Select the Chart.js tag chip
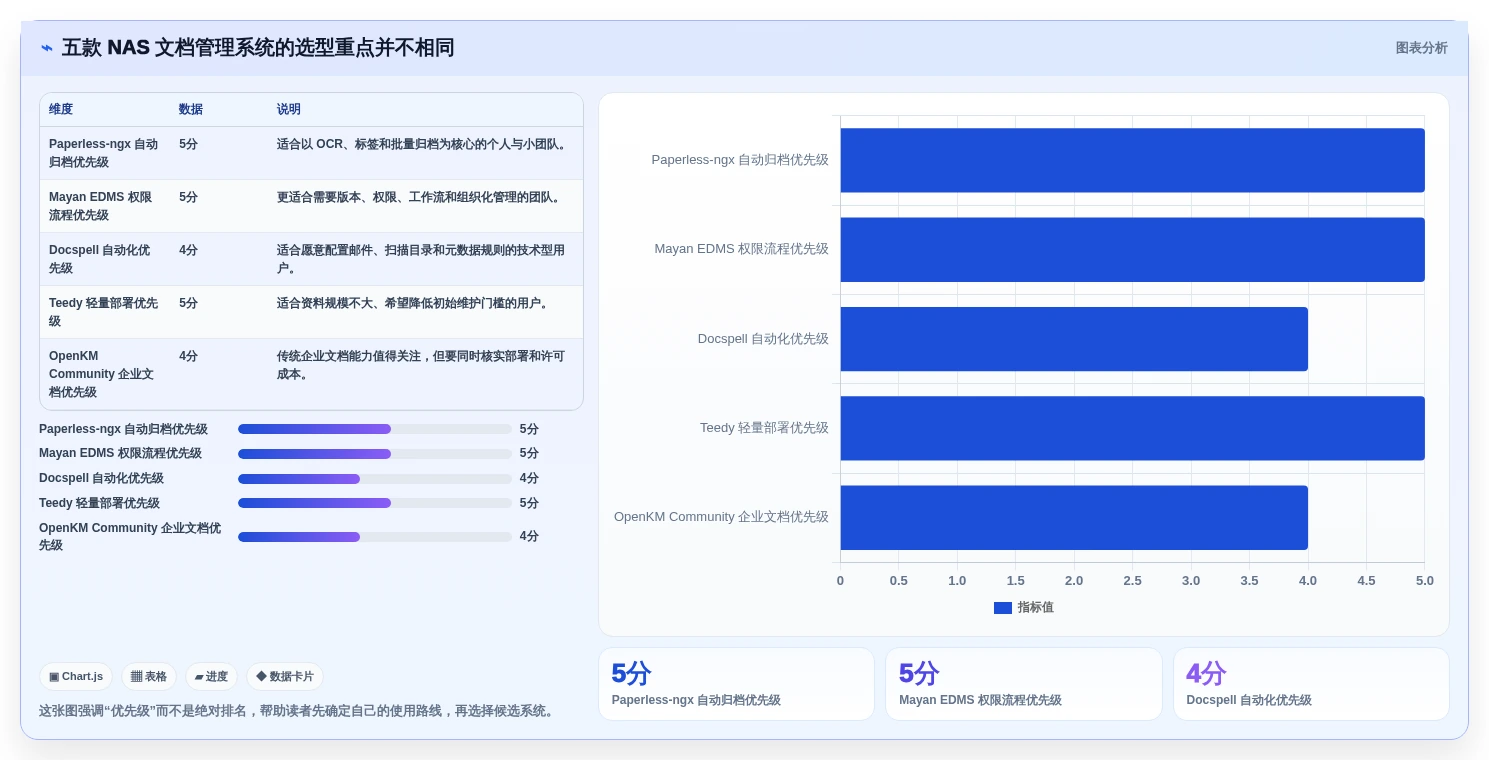 tap(76, 677)
